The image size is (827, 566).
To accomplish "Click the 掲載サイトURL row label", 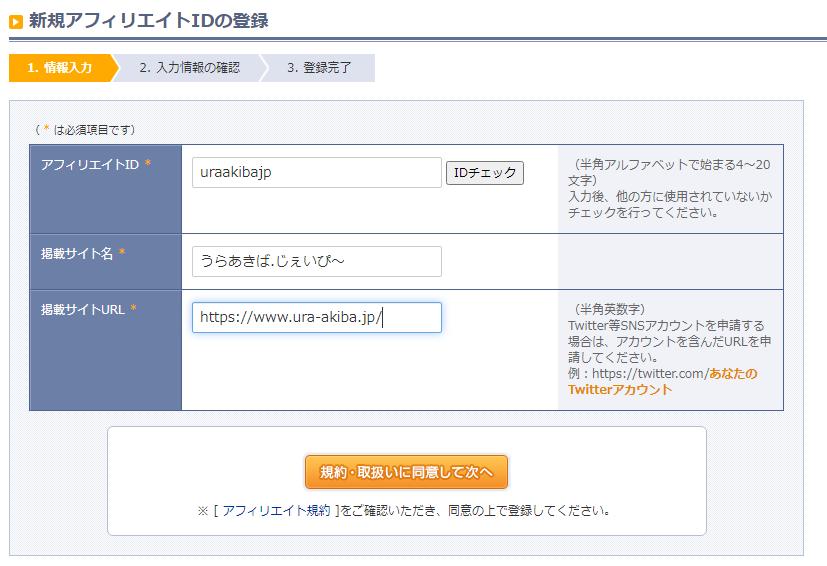I will click(83, 310).
